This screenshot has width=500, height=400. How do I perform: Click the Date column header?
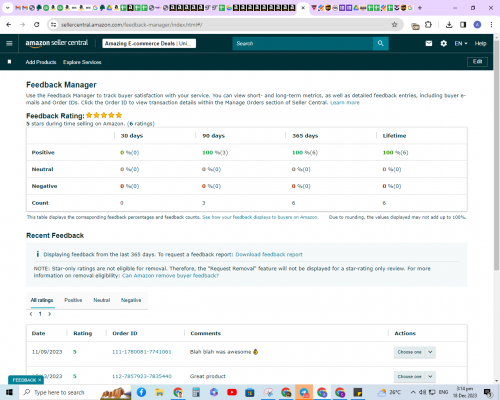click(38, 333)
